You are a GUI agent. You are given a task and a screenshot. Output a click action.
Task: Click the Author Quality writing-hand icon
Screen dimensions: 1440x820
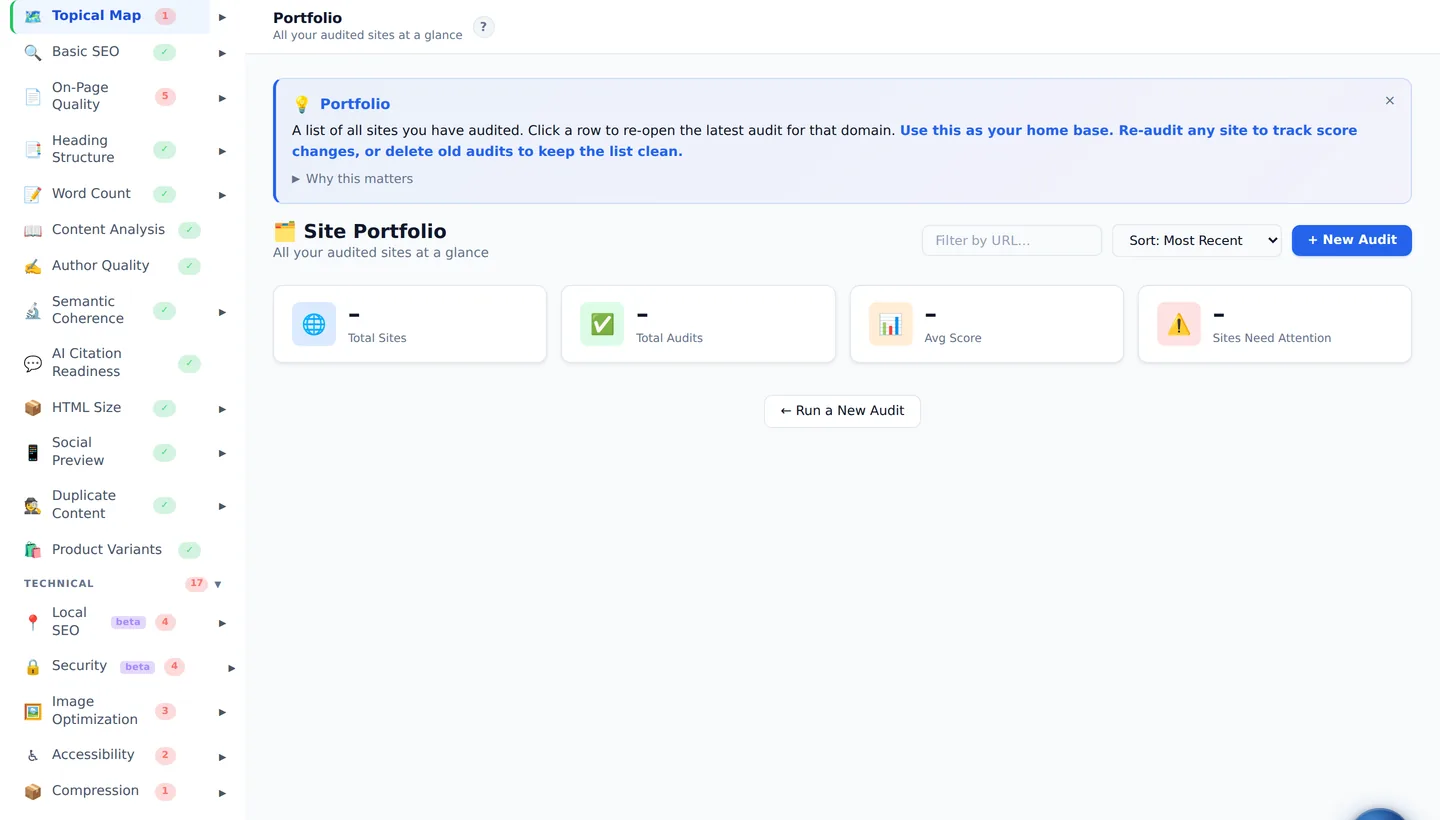(x=33, y=266)
